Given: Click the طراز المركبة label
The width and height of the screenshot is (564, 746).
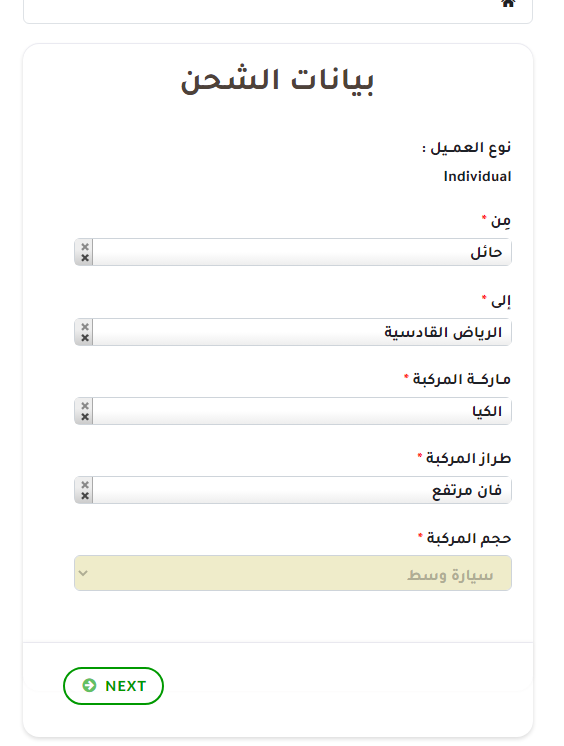Looking at the screenshot, I should coord(468,459).
